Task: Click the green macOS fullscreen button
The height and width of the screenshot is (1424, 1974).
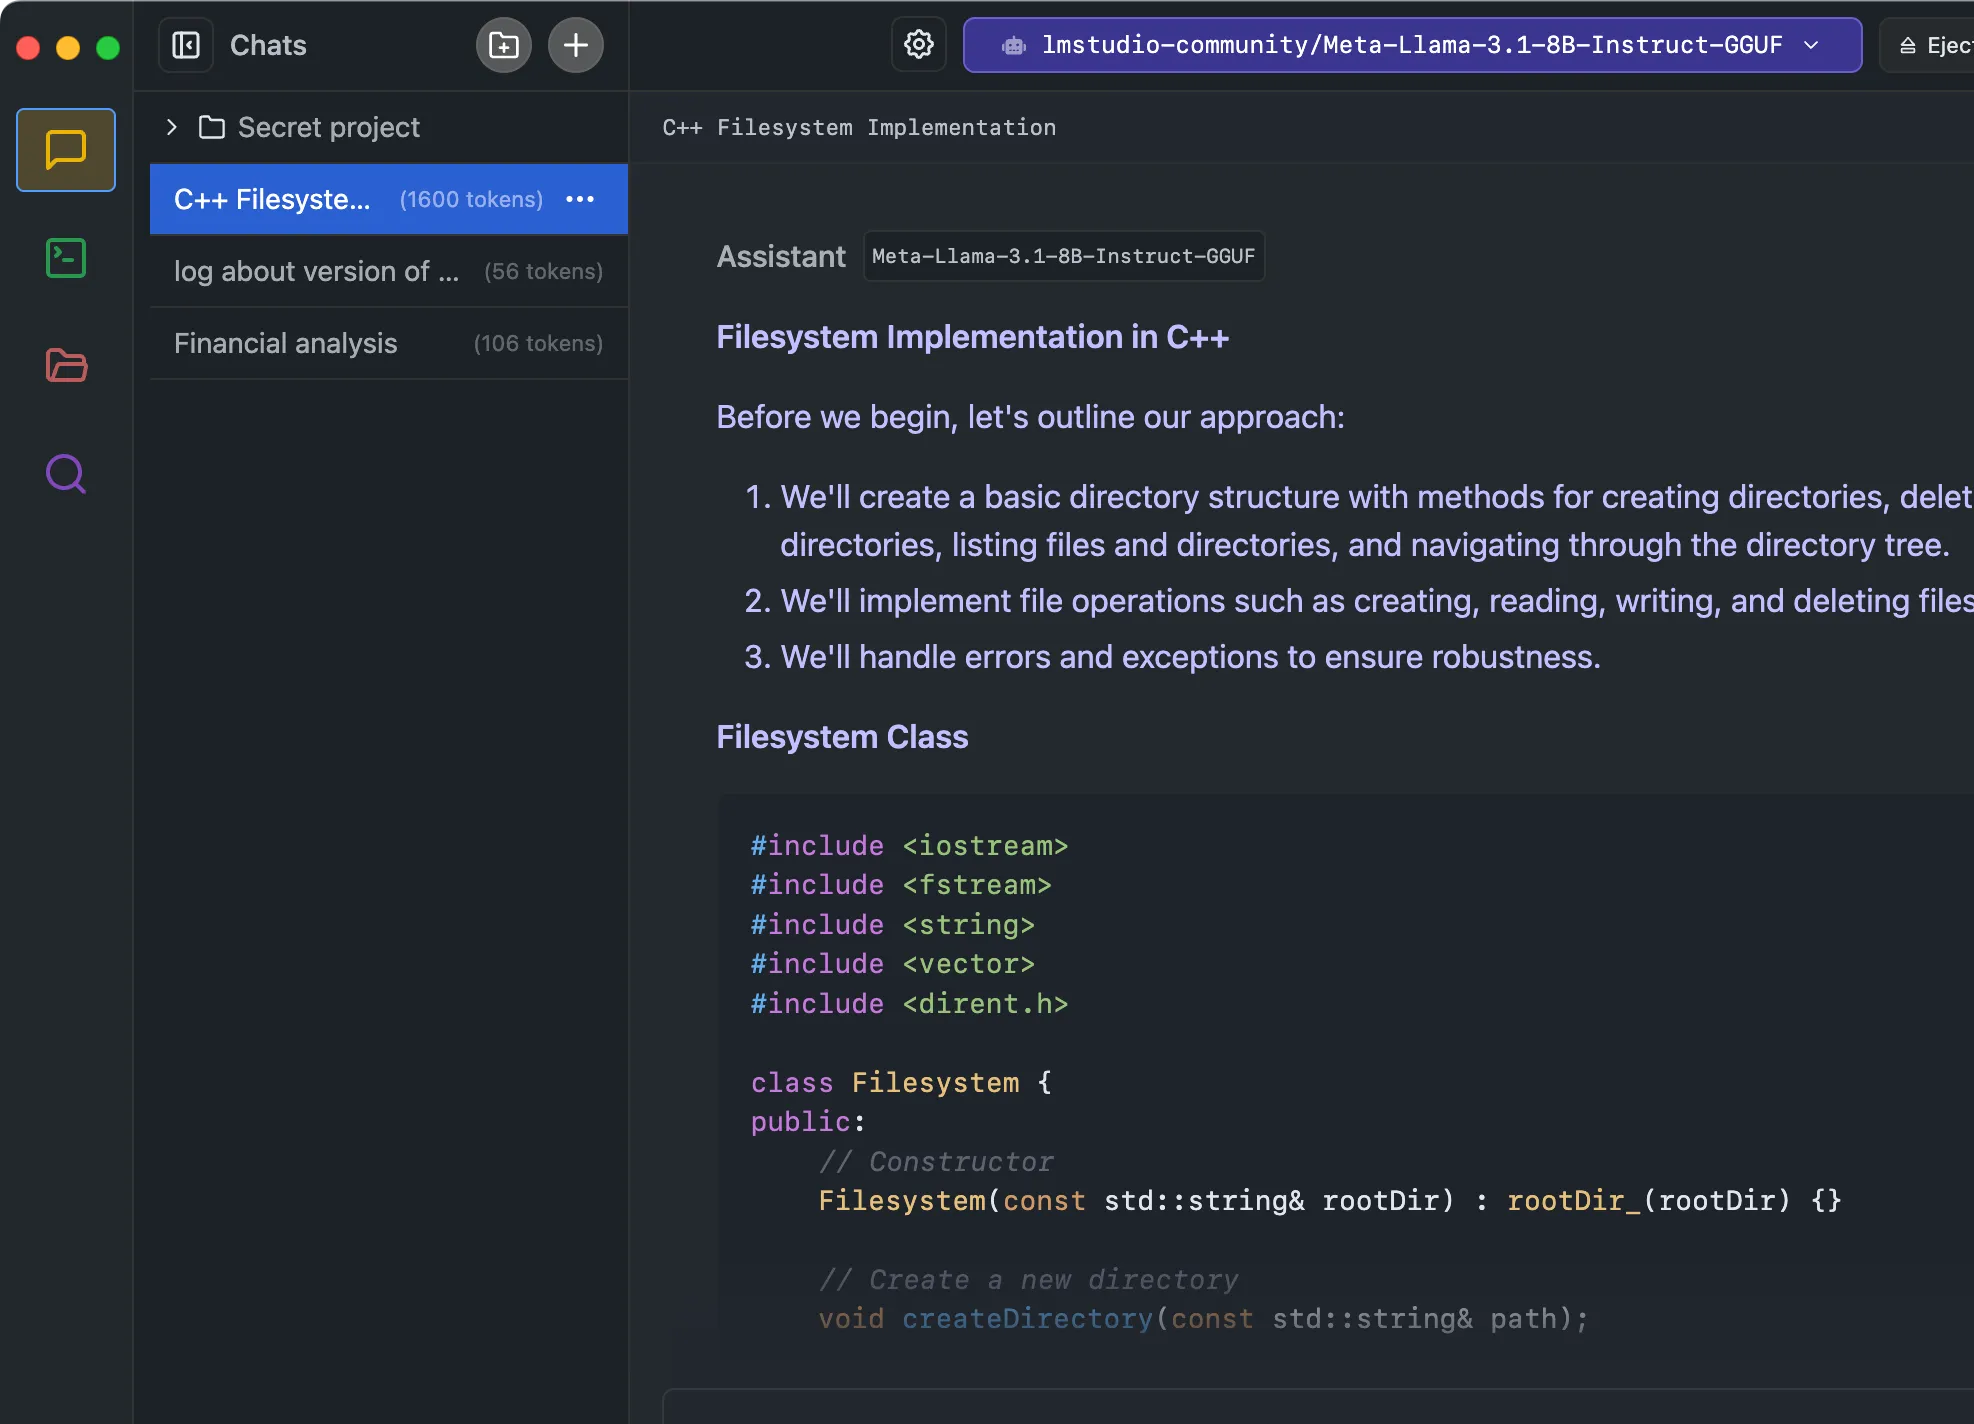Action: pos(108,47)
